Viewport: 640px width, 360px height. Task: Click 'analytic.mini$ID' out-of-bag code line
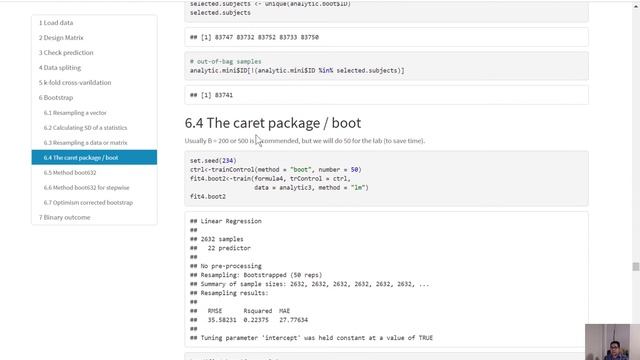click(297, 71)
